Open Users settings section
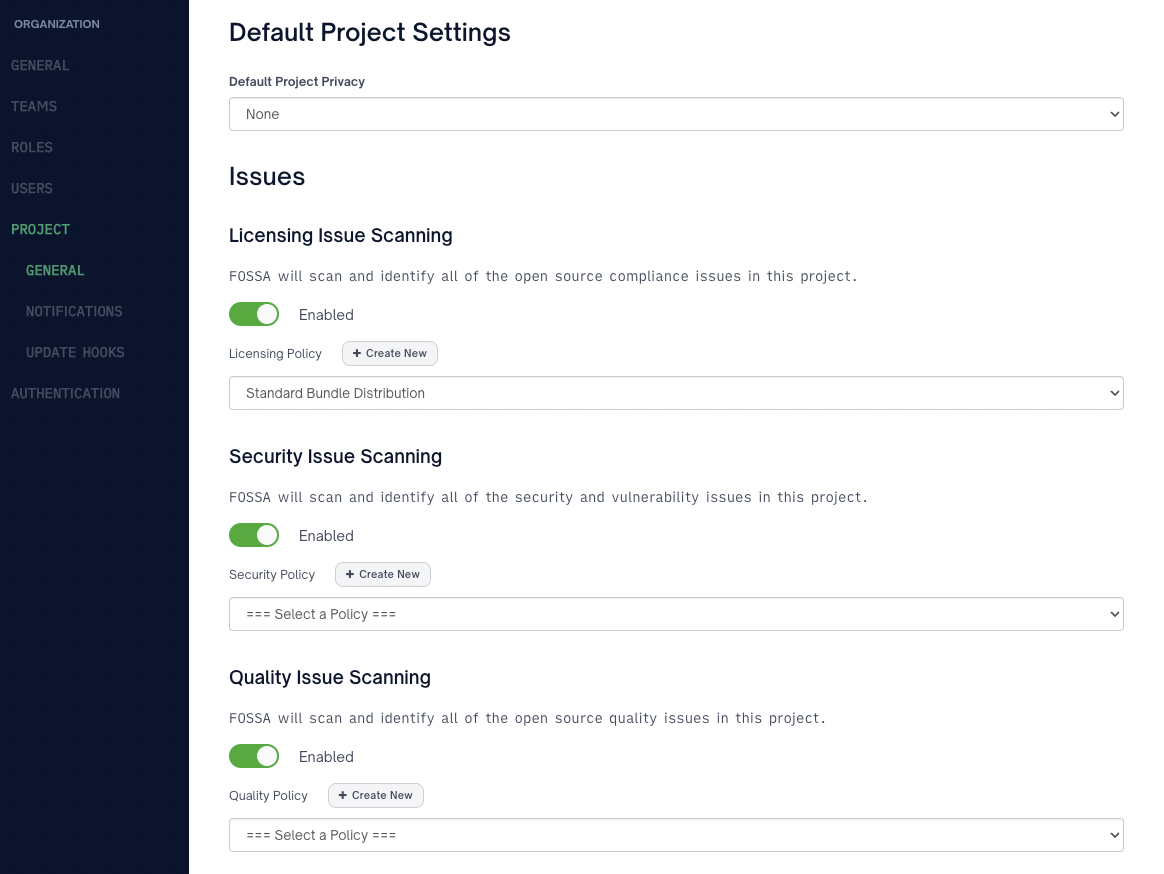Screen dimensions: 1164x874 [x=32, y=188]
